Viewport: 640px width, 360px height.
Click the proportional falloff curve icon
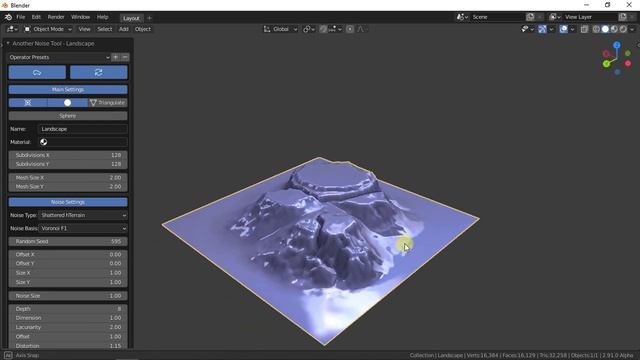(x=361, y=29)
